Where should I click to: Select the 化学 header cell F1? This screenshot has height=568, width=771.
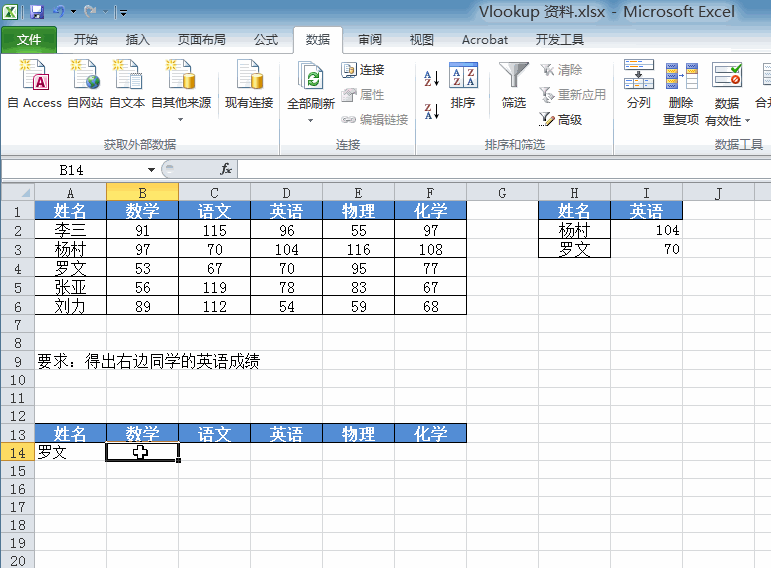tap(430, 210)
